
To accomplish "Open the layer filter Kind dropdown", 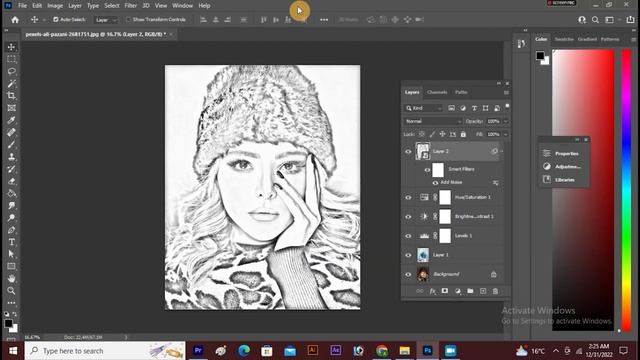I will click(424, 108).
